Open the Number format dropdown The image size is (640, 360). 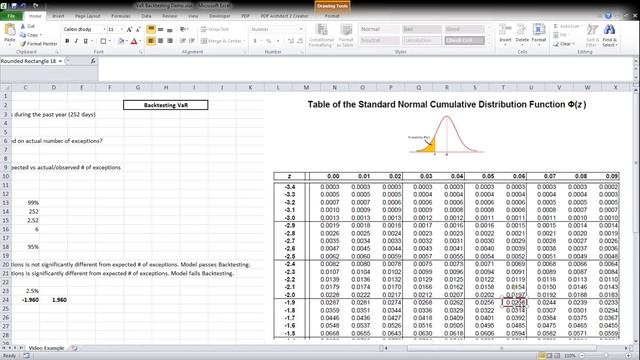301,29
